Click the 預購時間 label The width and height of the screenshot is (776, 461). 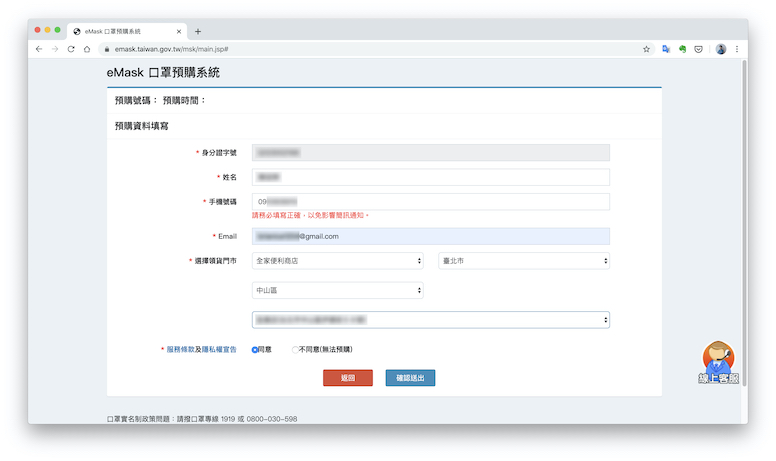pos(184,100)
